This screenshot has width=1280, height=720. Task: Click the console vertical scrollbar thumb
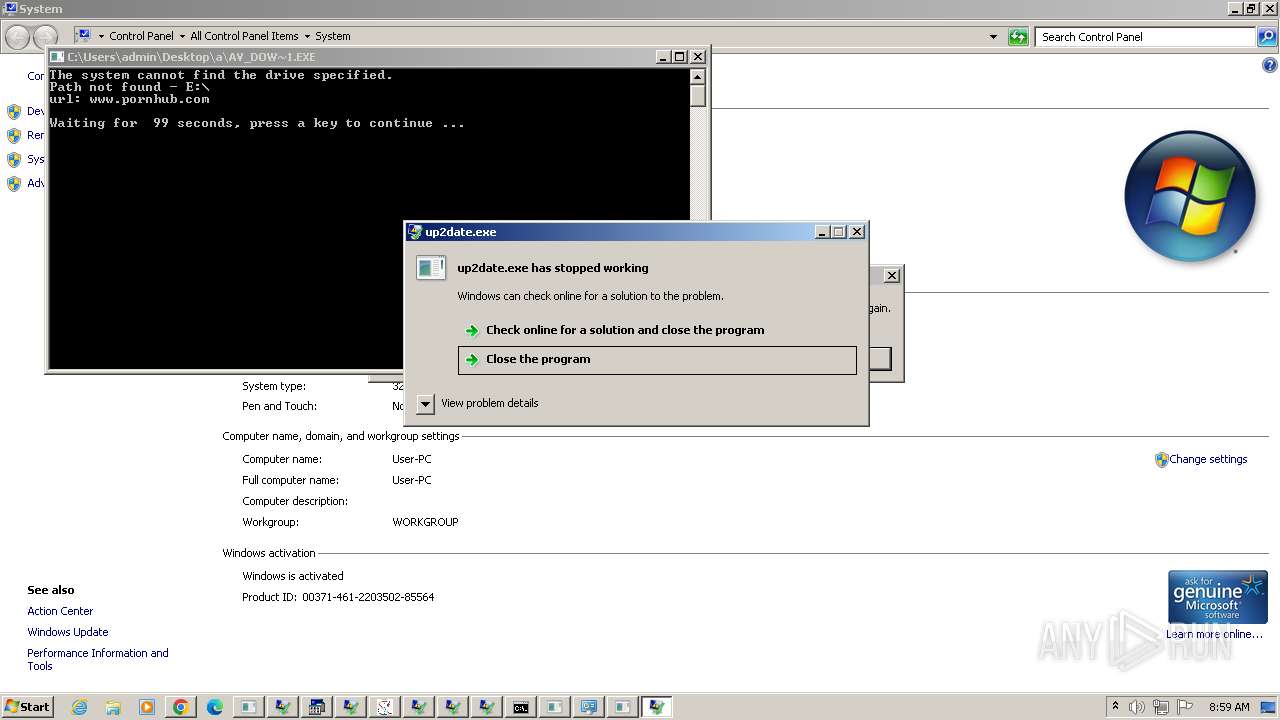coord(697,96)
